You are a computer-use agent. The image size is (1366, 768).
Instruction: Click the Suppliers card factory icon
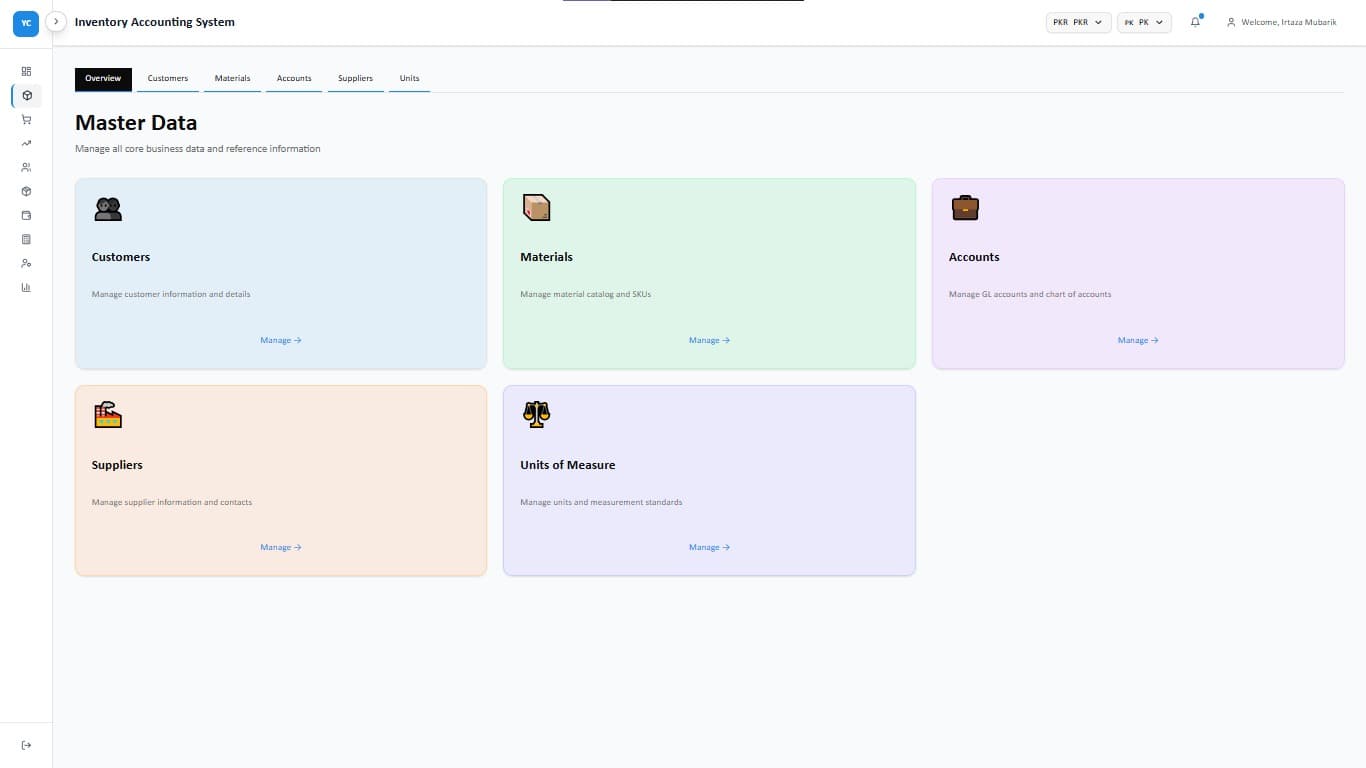click(108, 415)
